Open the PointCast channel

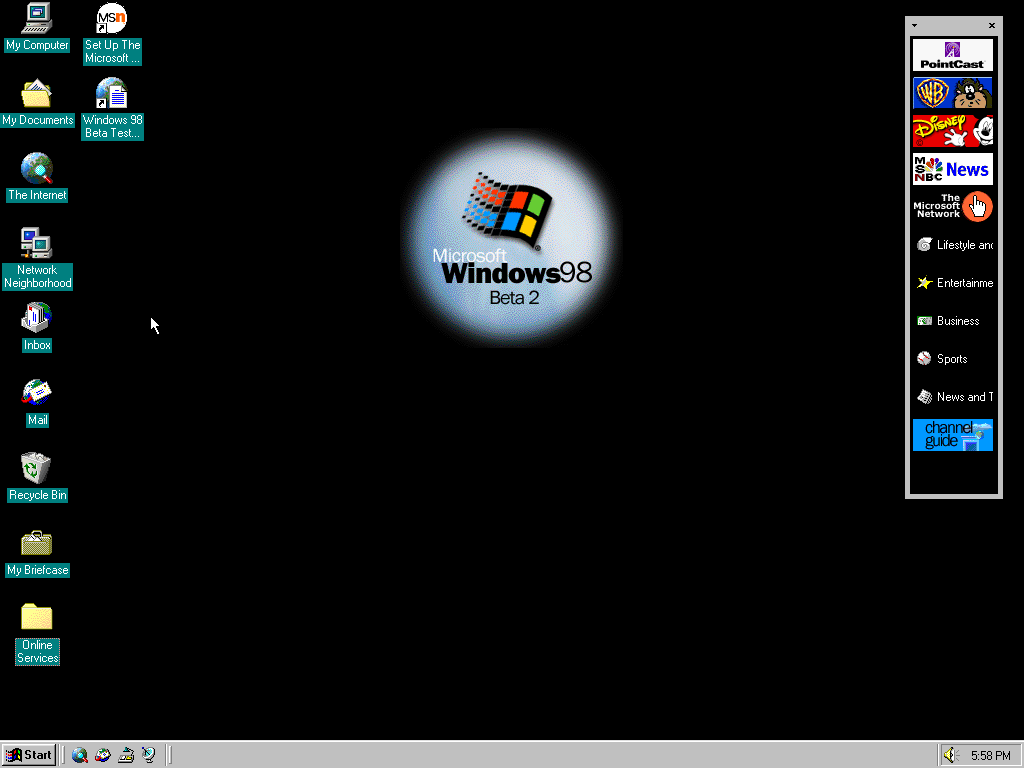pyautogui.click(x=953, y=55)
